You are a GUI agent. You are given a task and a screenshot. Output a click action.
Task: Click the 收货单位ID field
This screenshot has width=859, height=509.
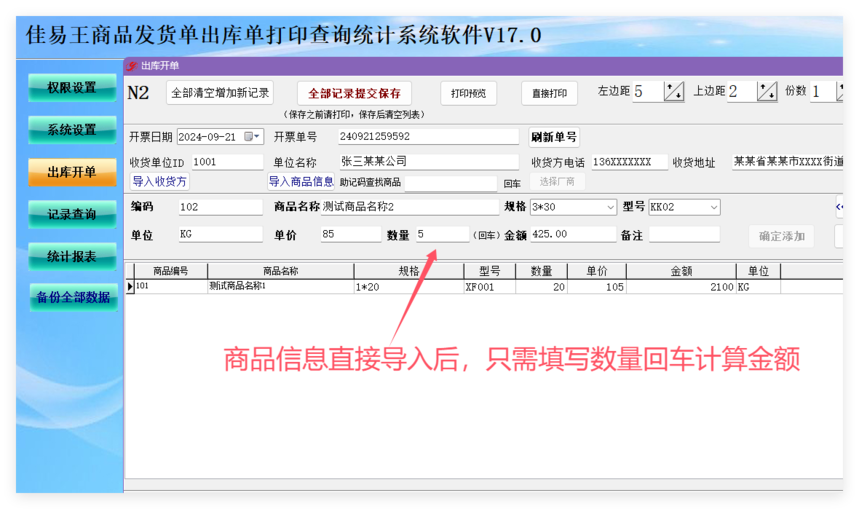(227, 162)
